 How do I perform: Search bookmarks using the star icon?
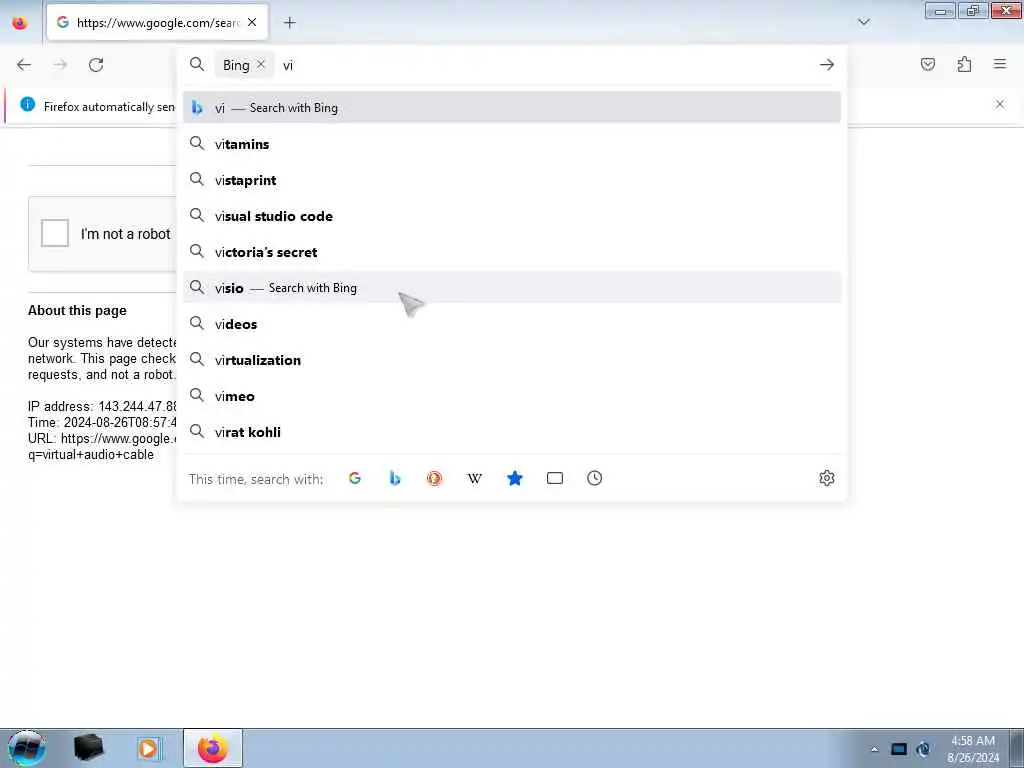point(515,478)
